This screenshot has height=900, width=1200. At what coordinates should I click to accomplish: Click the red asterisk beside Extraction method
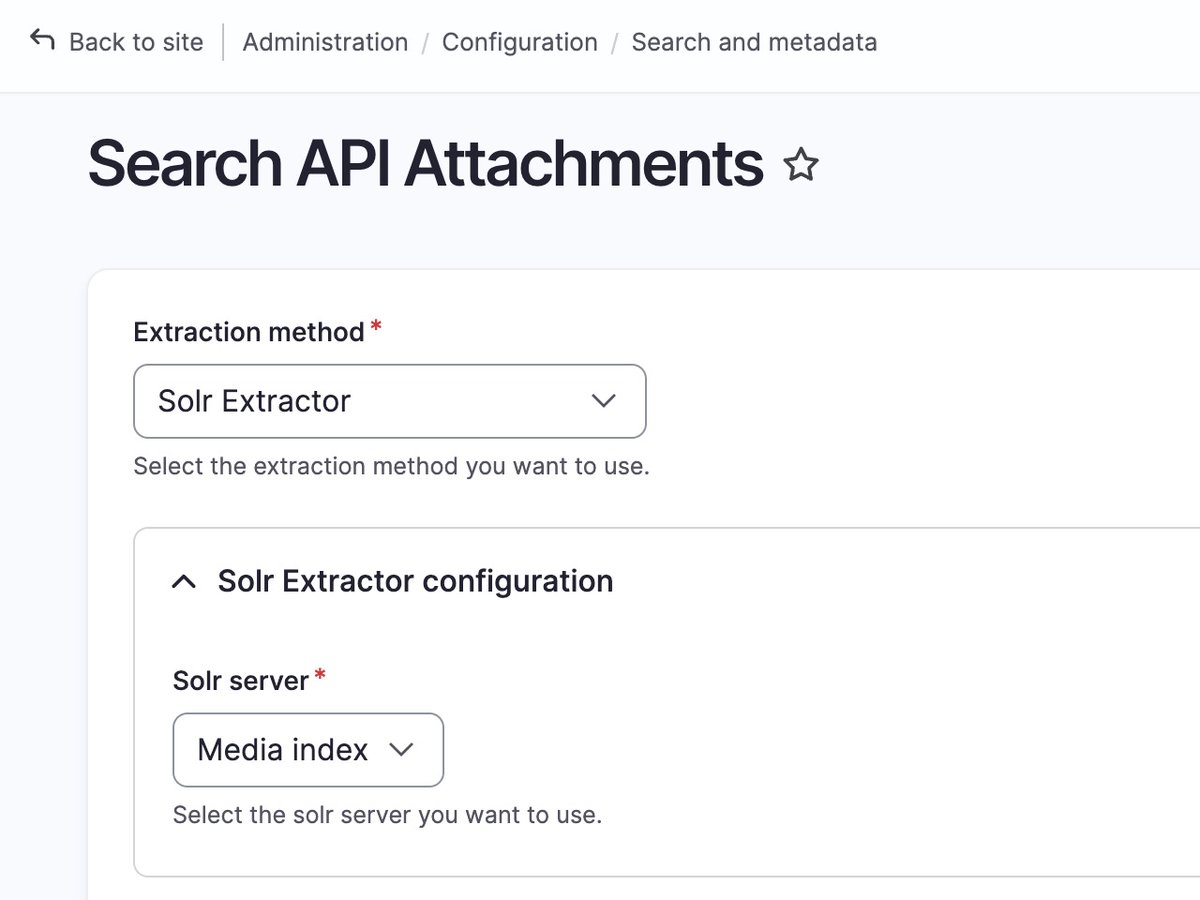point(376,328)
